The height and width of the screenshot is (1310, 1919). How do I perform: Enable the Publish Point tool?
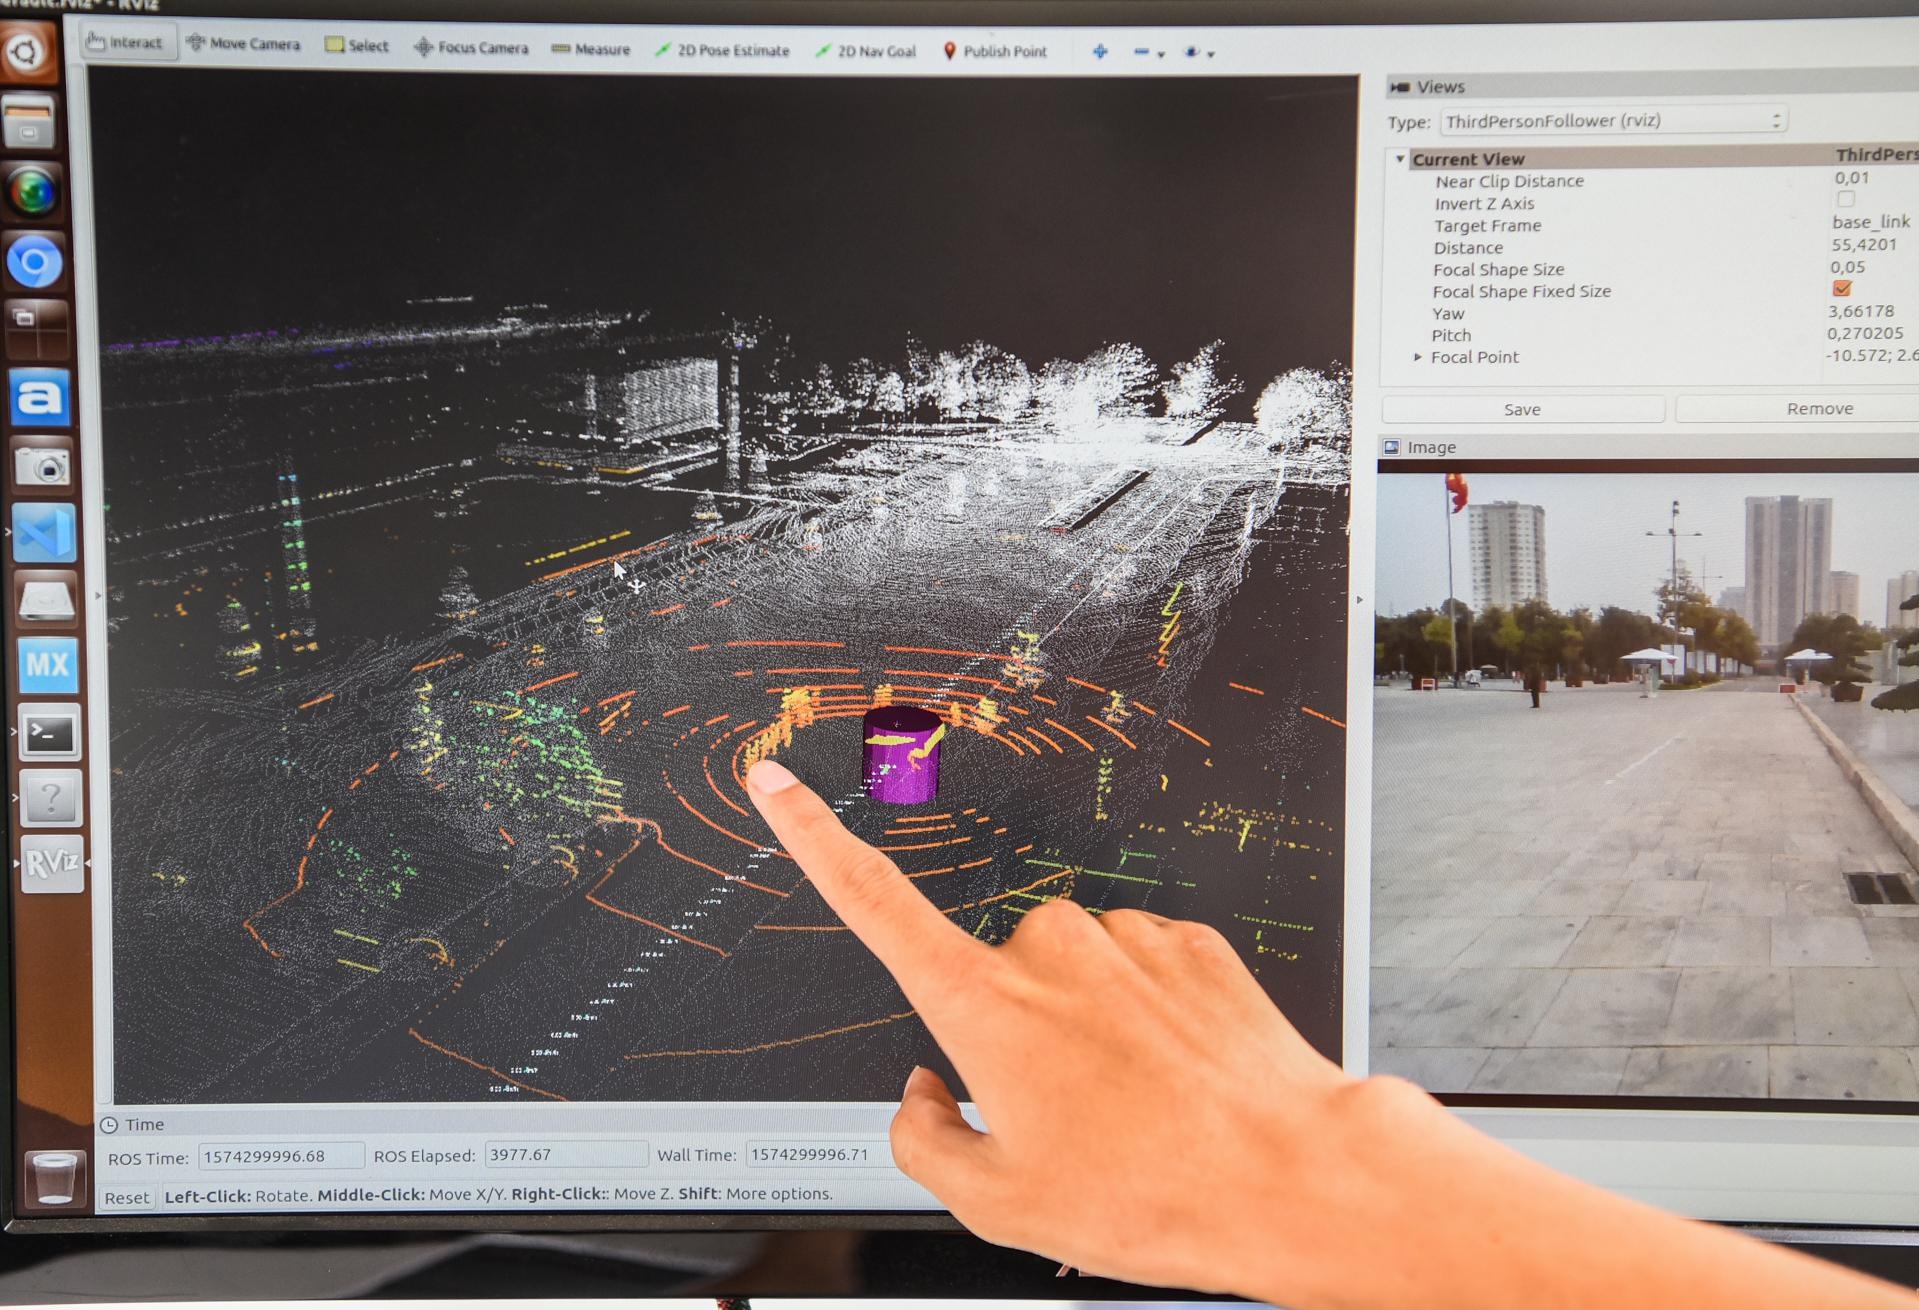(x=995, y=51)
